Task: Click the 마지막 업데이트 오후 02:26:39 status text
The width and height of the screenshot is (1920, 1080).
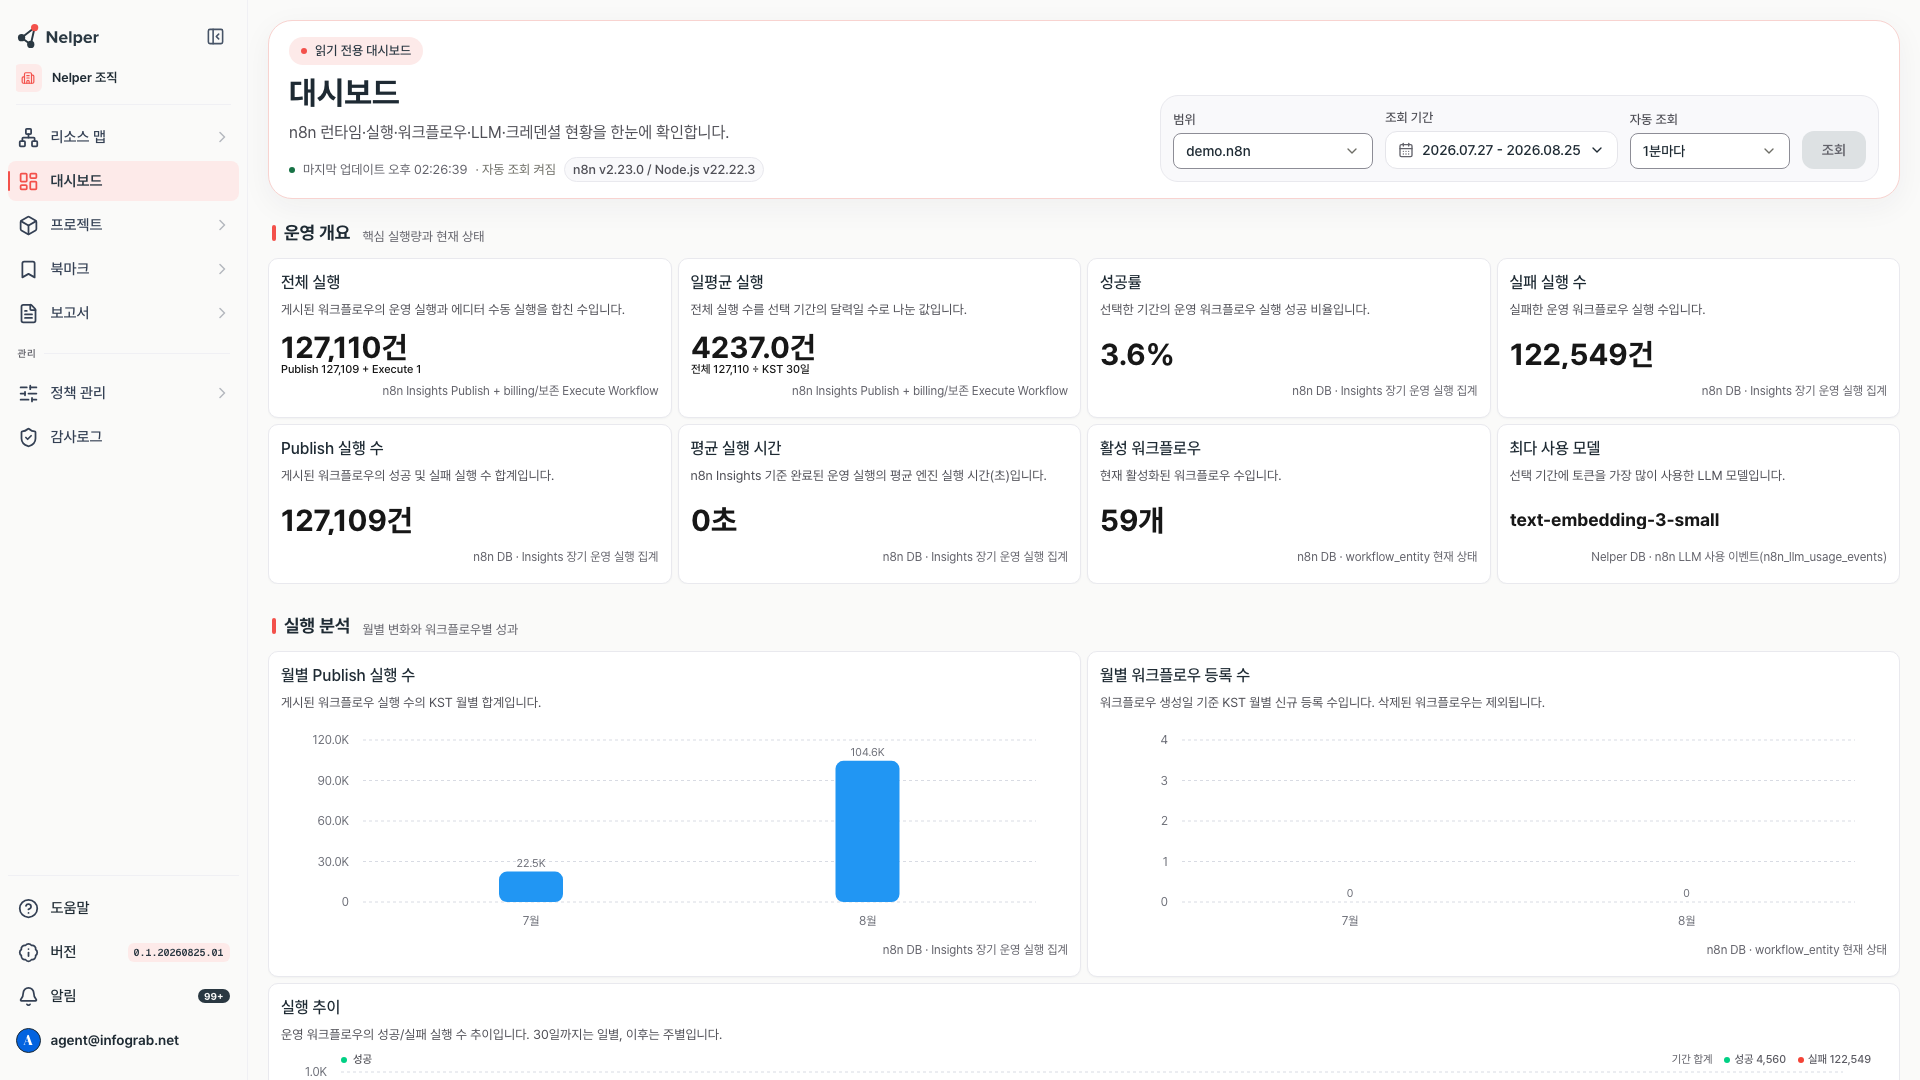Action: (x=385, y=170)
